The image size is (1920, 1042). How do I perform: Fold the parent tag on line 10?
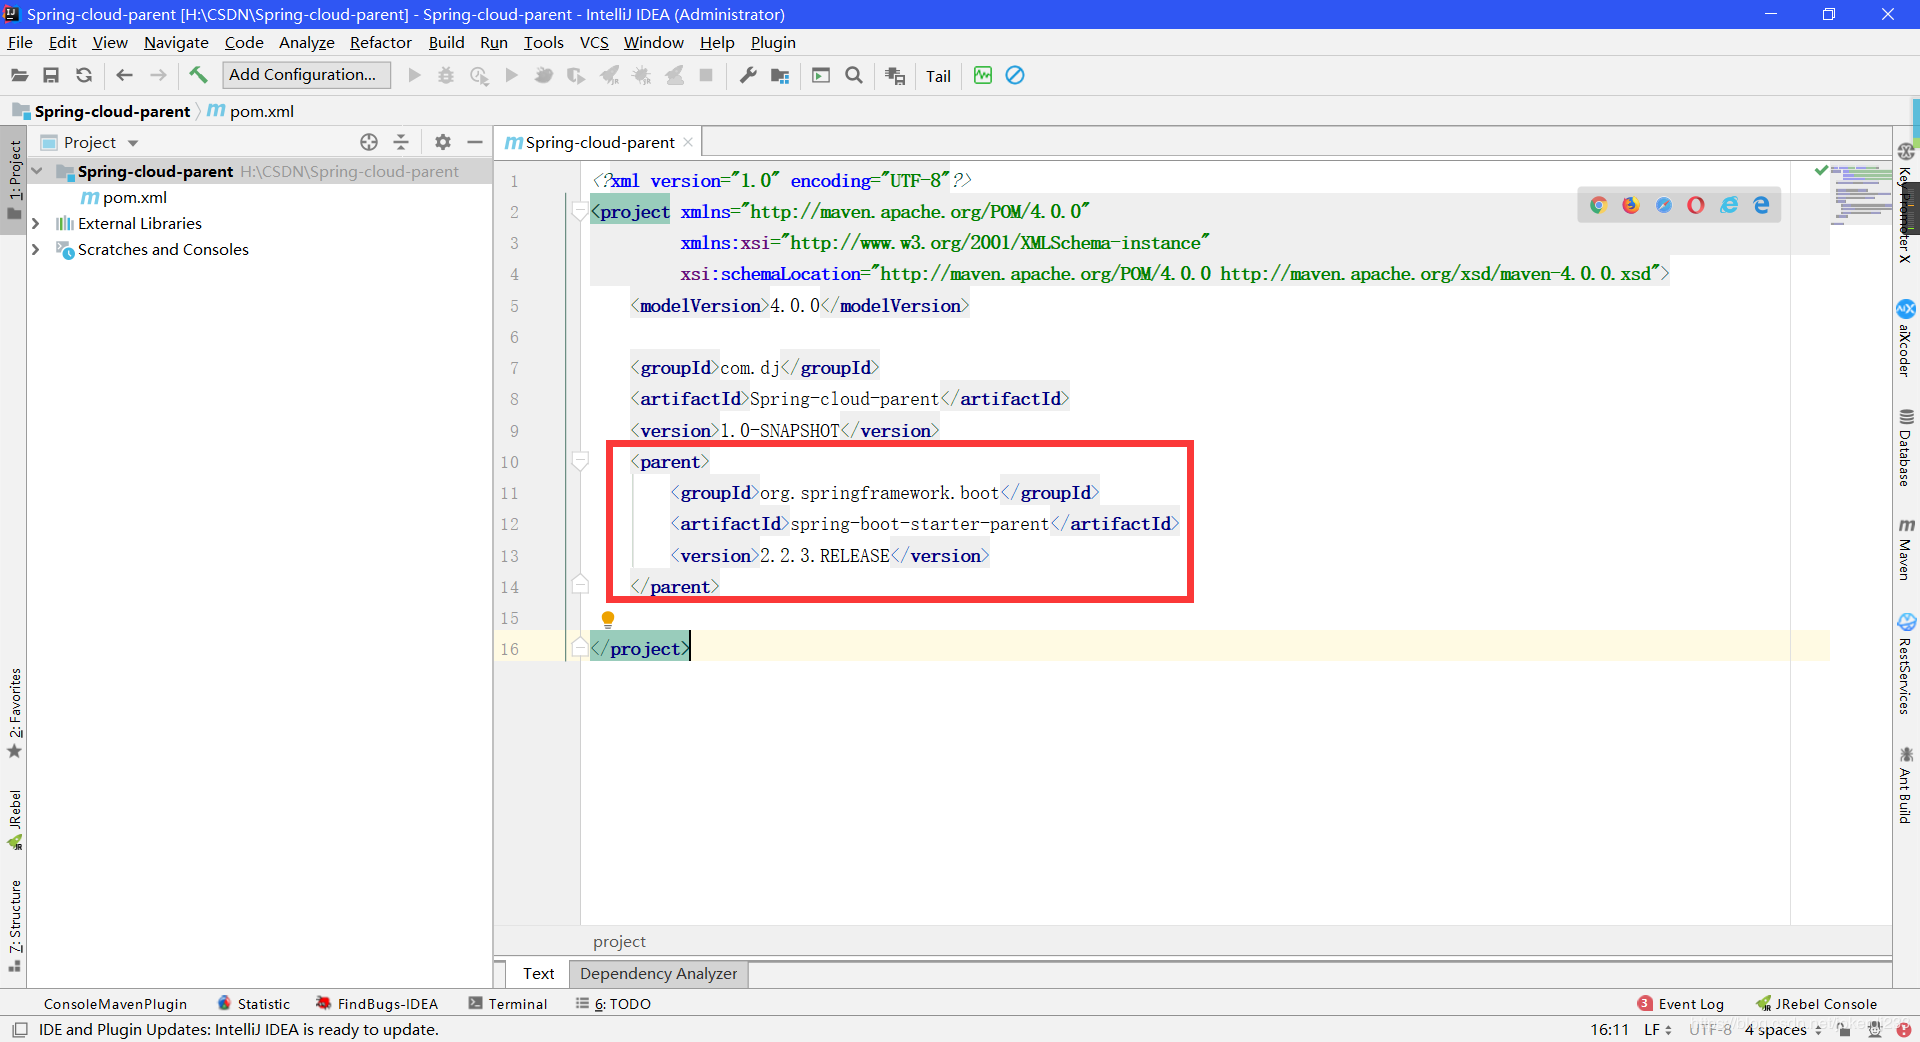[x=579, y=462]
